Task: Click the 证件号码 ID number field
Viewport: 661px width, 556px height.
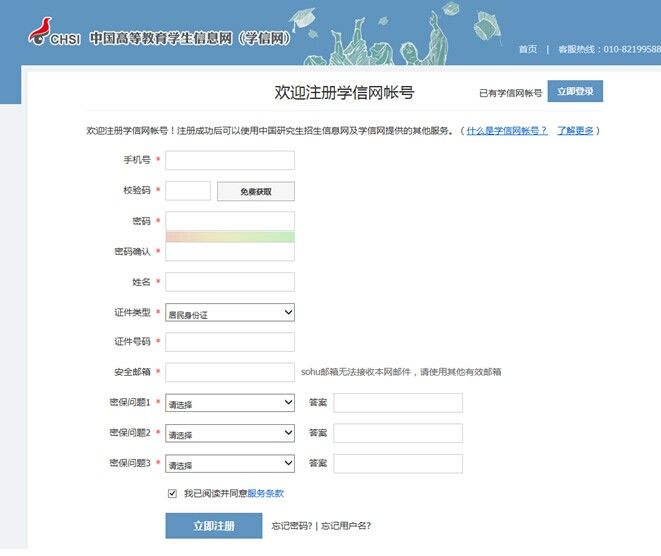Action: (230, 343)
